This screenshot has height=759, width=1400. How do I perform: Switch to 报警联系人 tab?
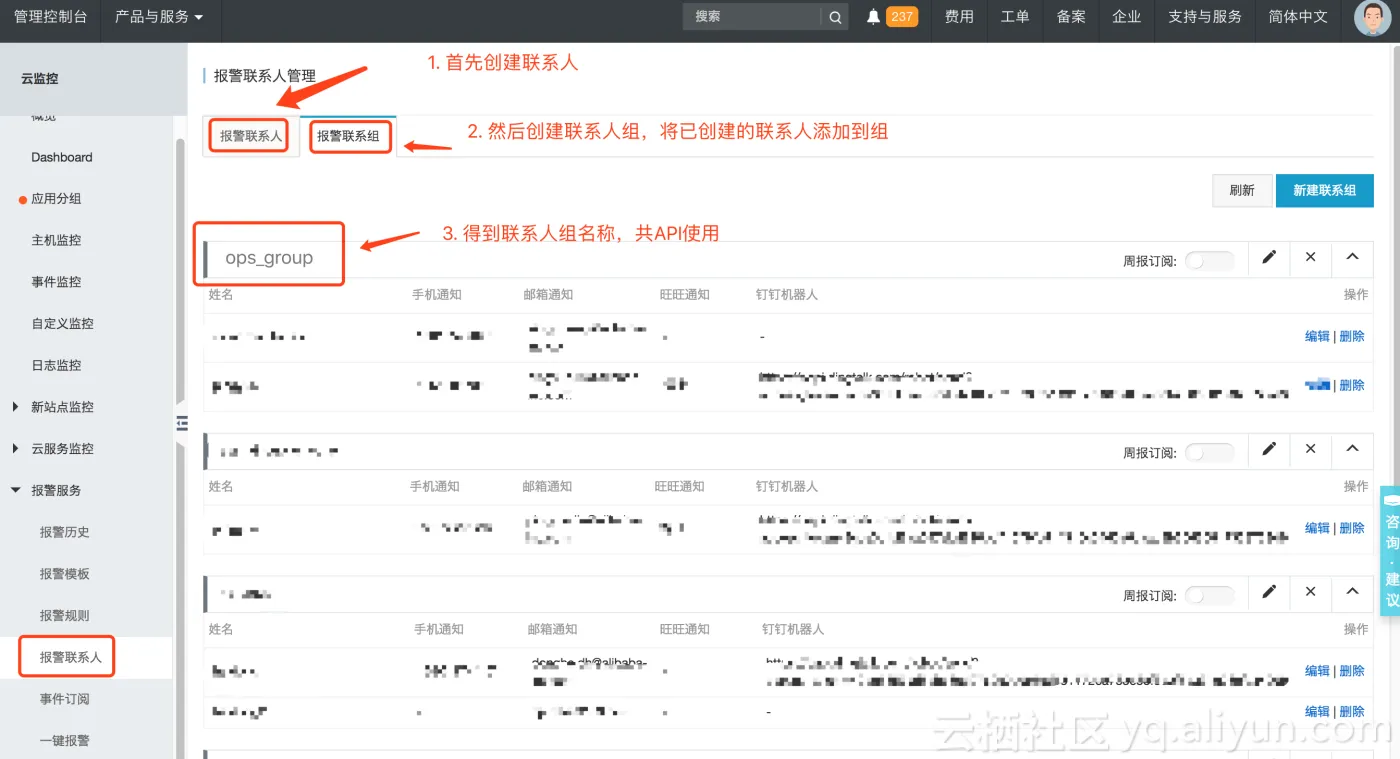[250, 136]
